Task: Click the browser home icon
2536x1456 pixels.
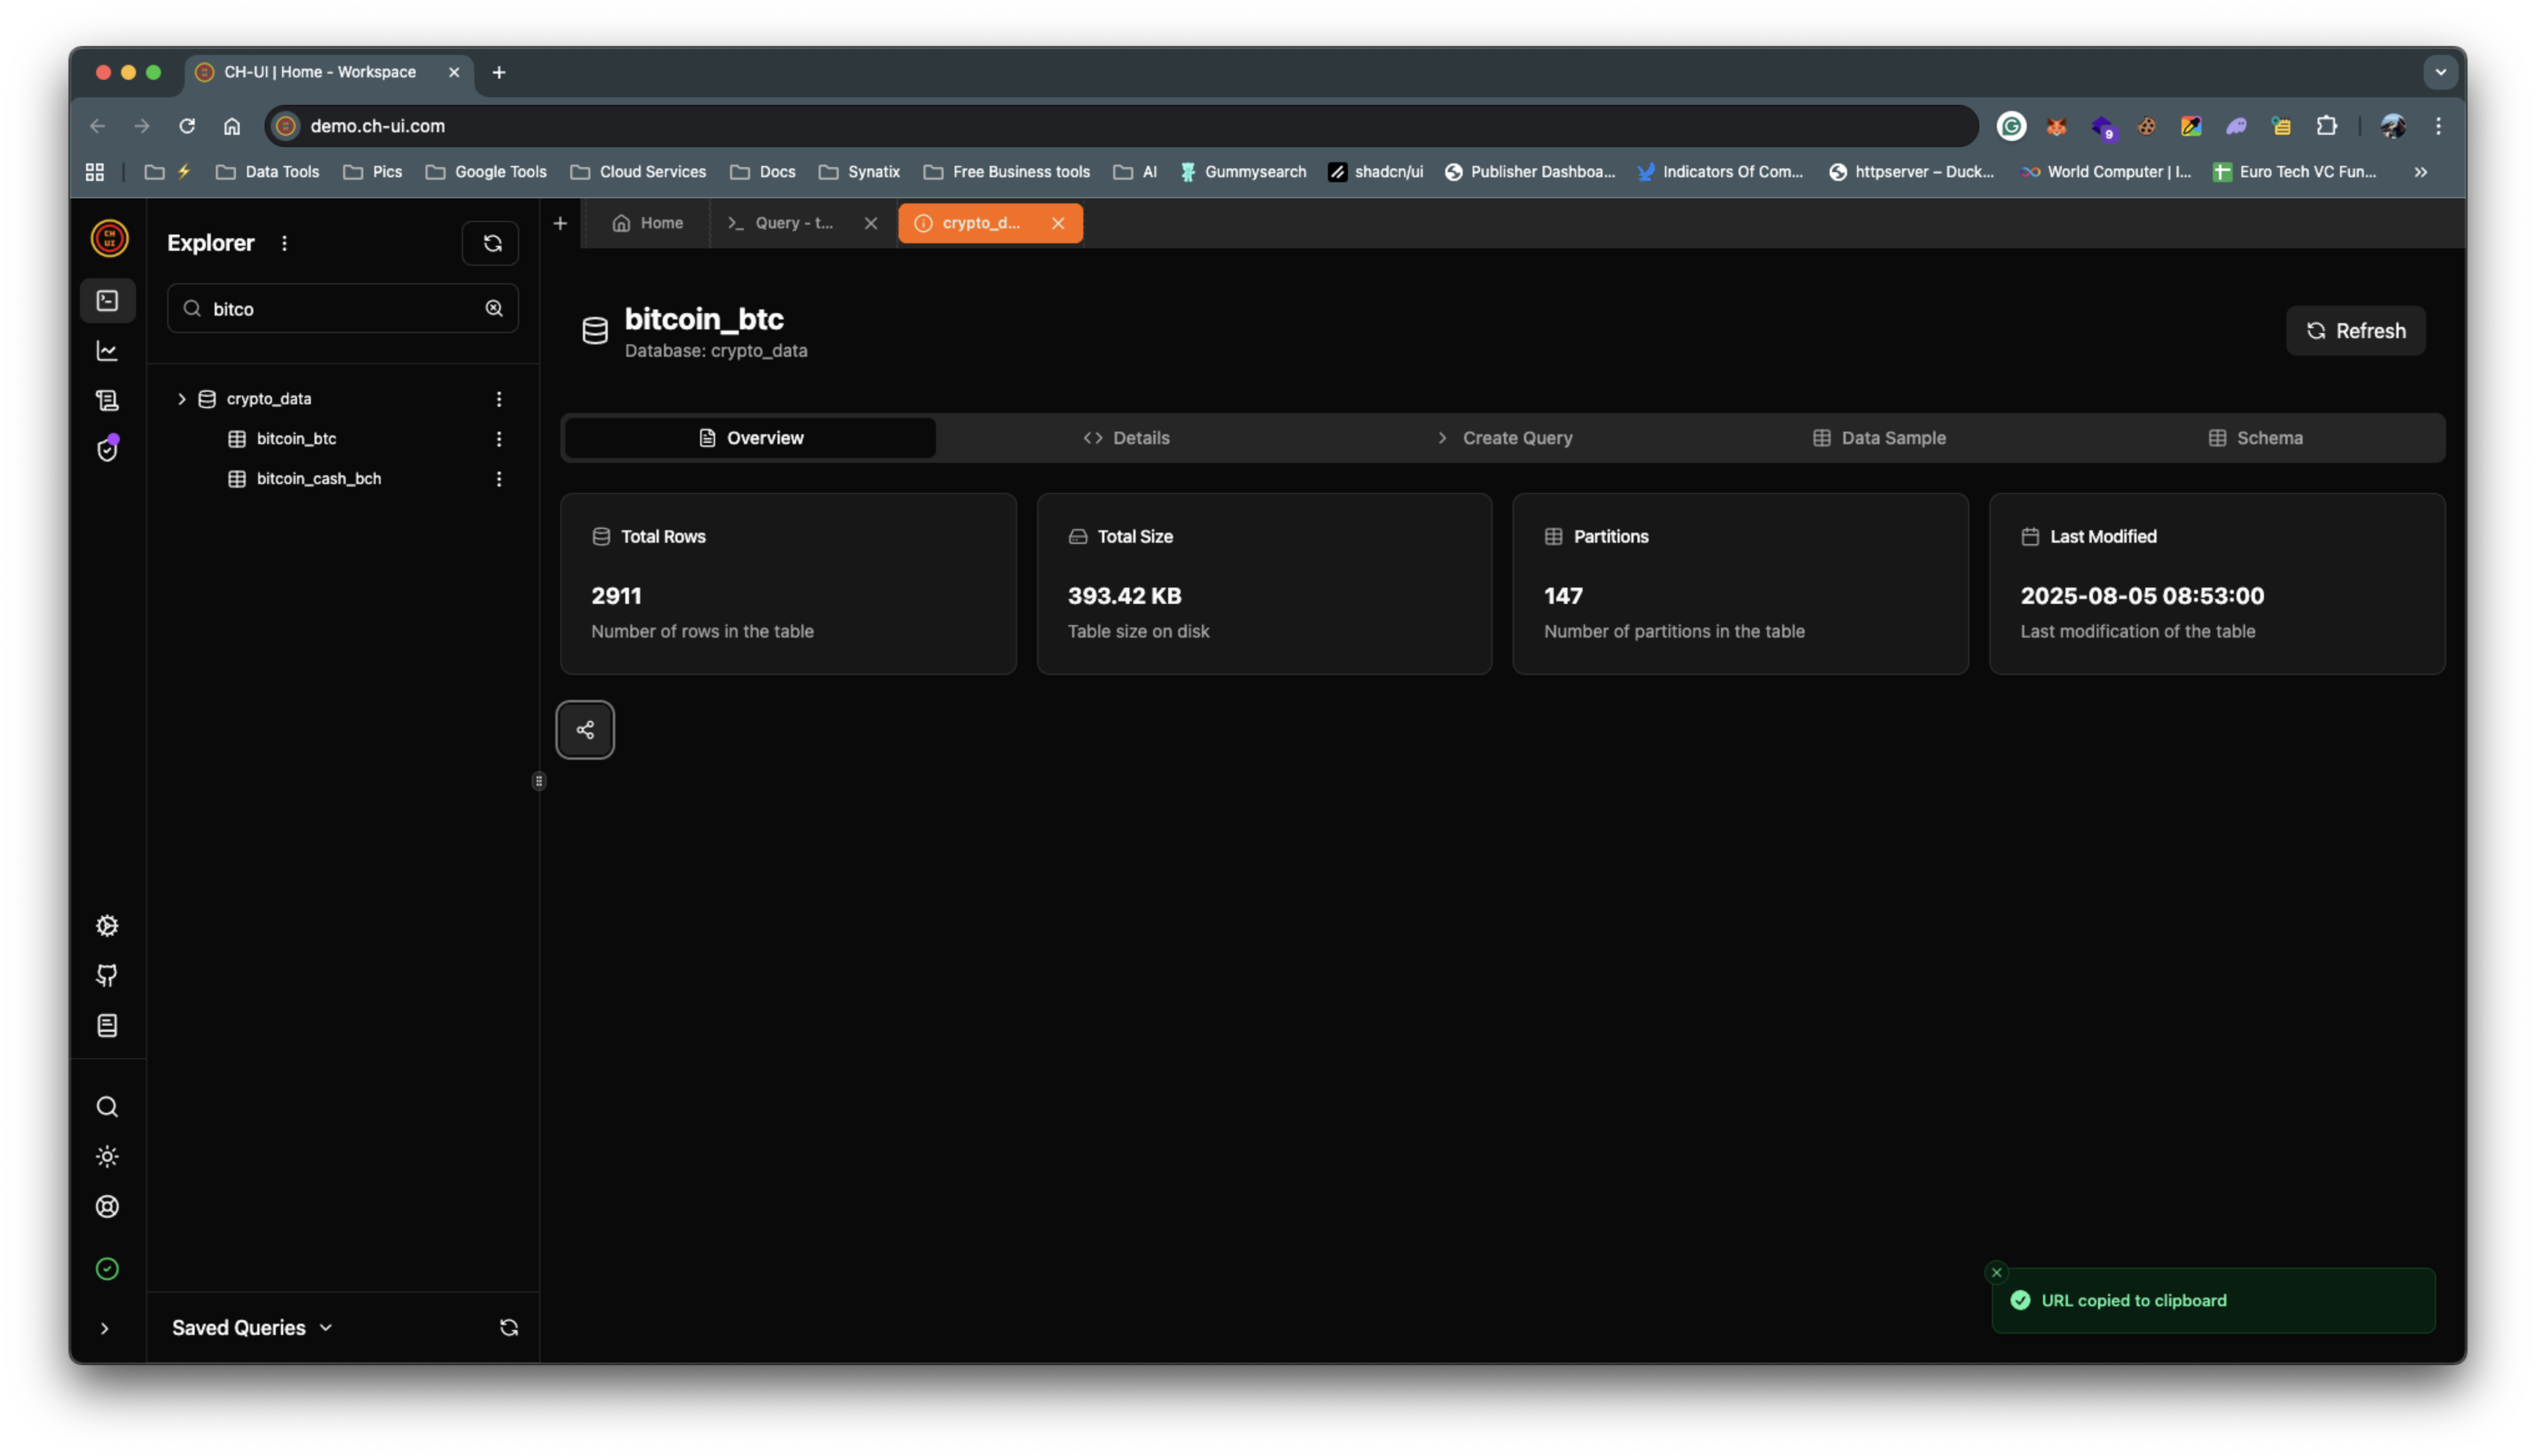Action: click(231, 126)
